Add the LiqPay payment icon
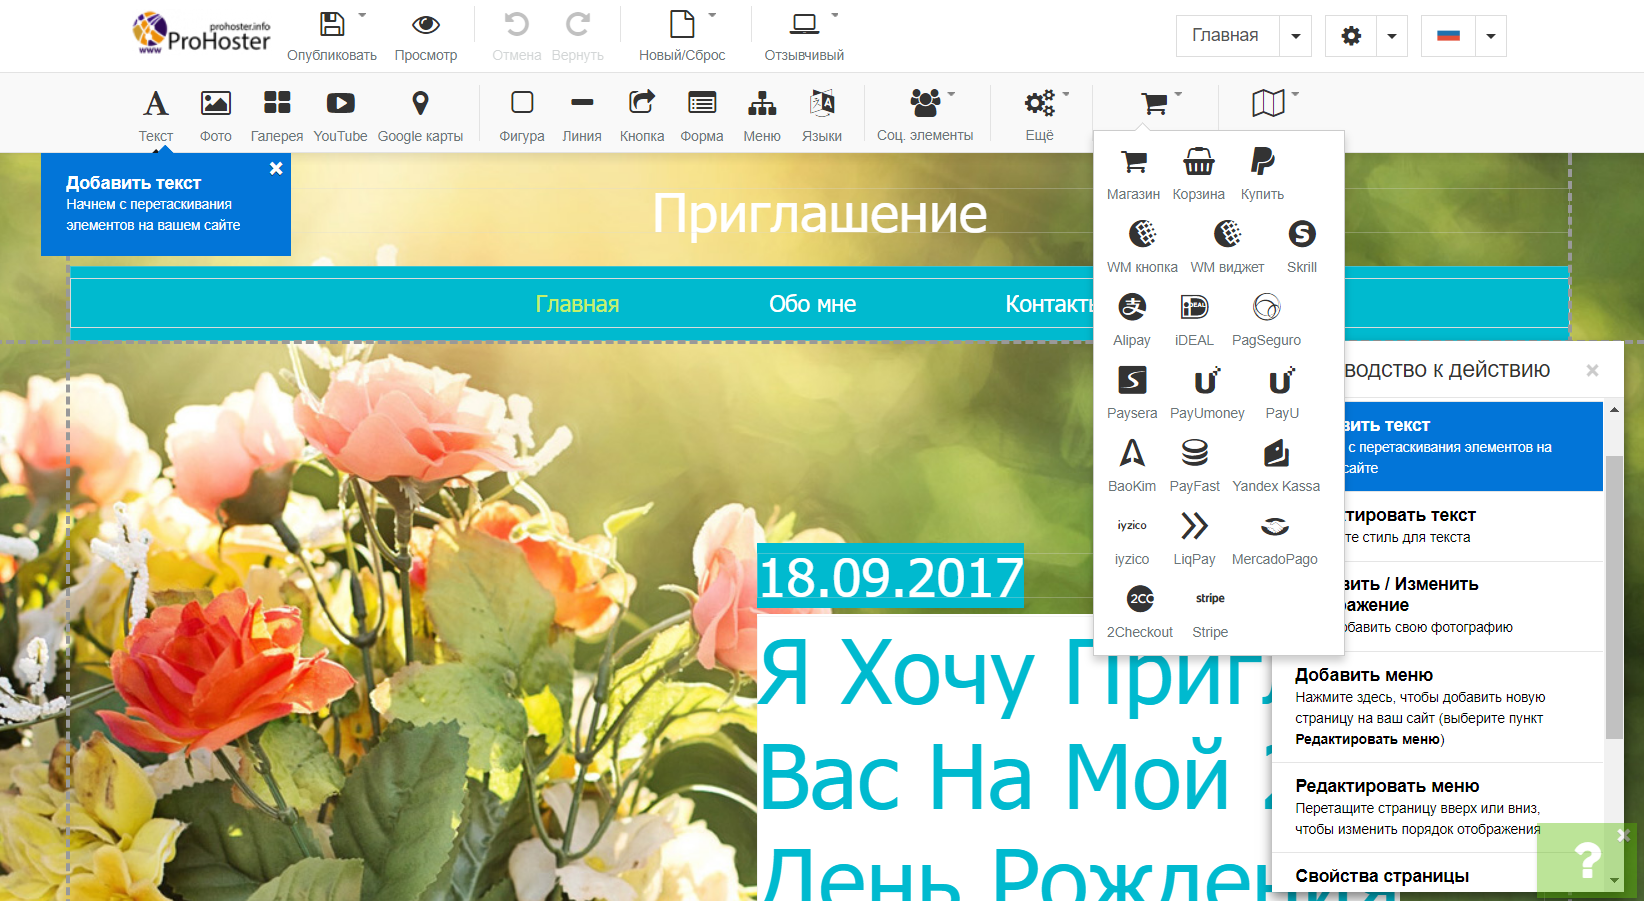The width and height of the screenshot is (1644, 901). click(x=1194, y=537)
